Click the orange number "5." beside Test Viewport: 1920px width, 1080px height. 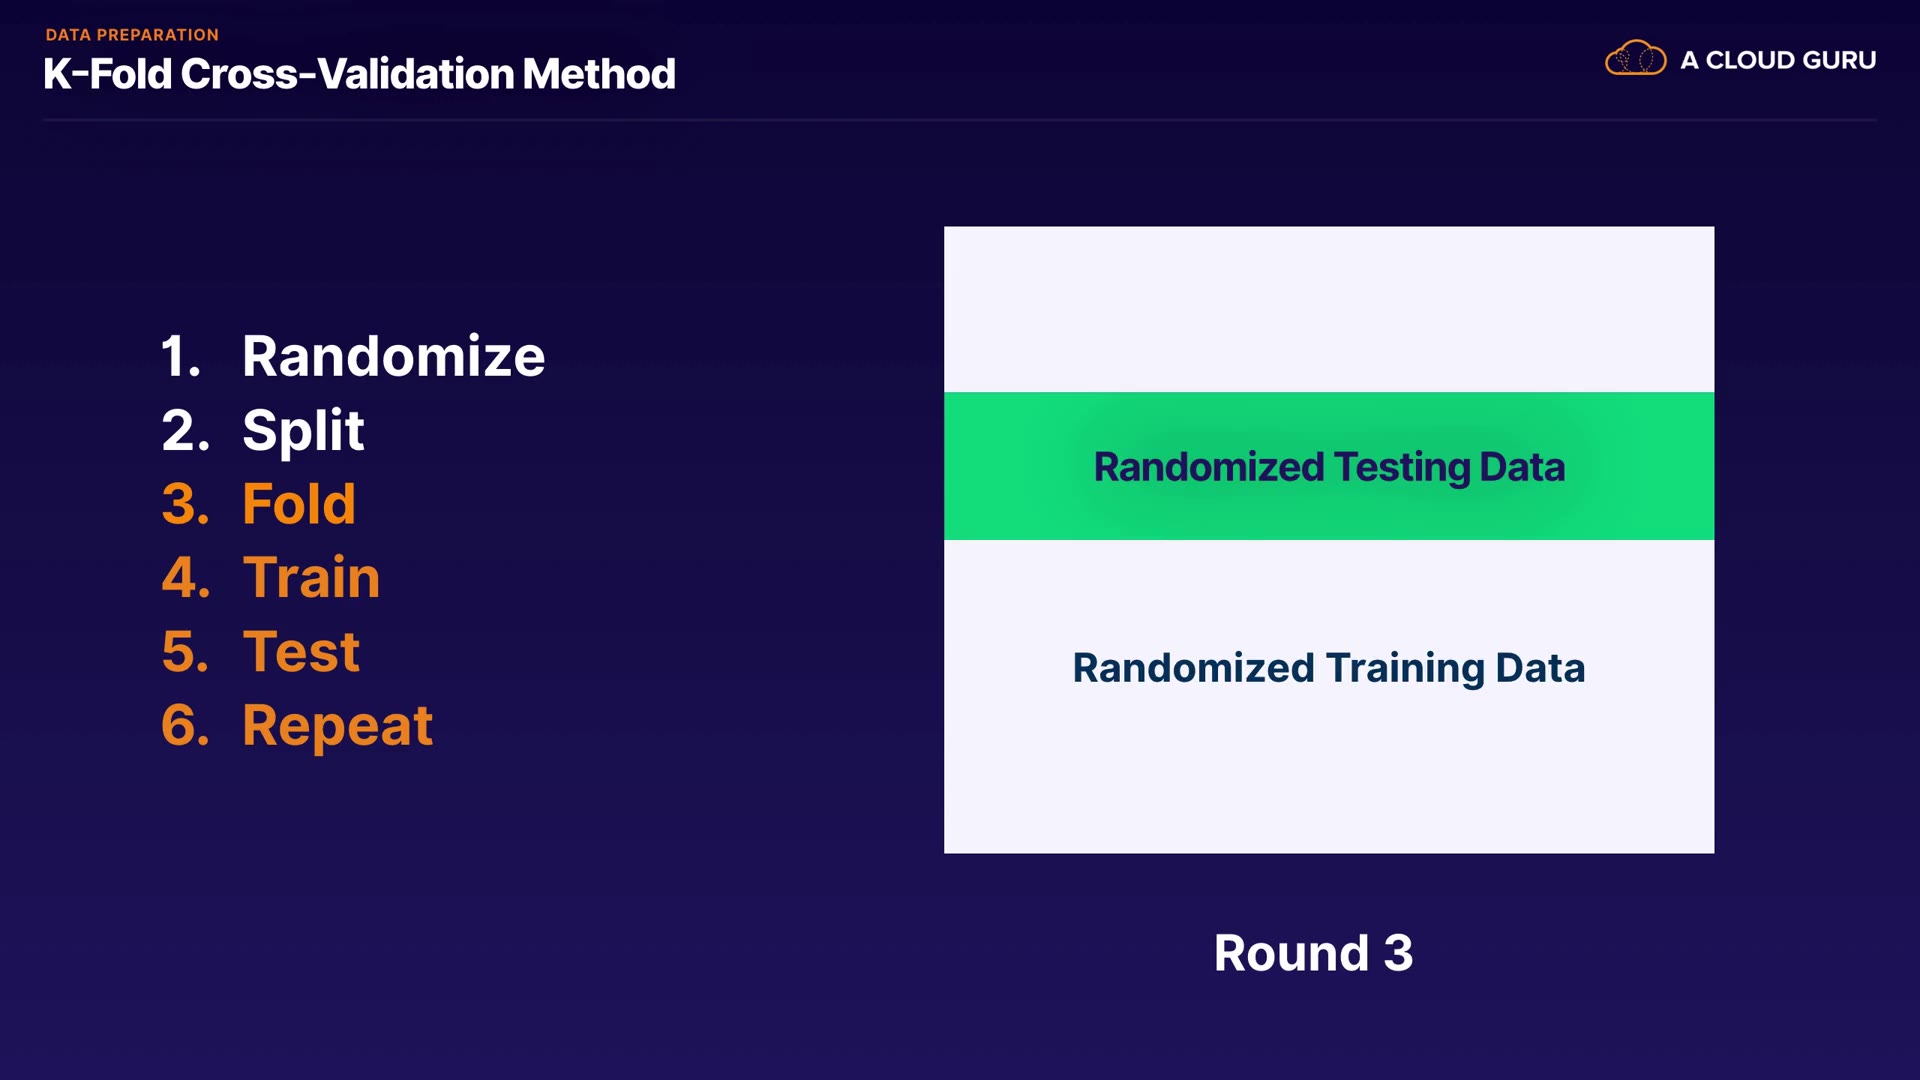point(186,651)
